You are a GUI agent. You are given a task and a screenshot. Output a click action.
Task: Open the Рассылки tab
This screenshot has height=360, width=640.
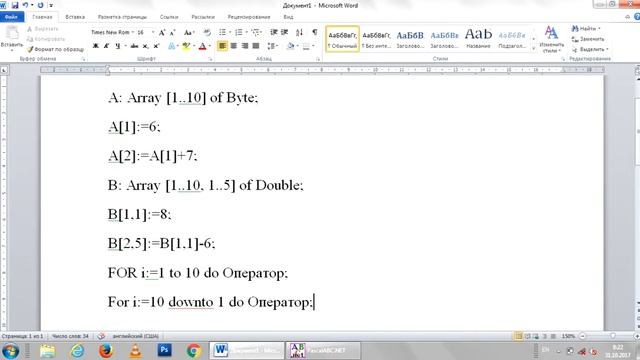coord(203,17)
